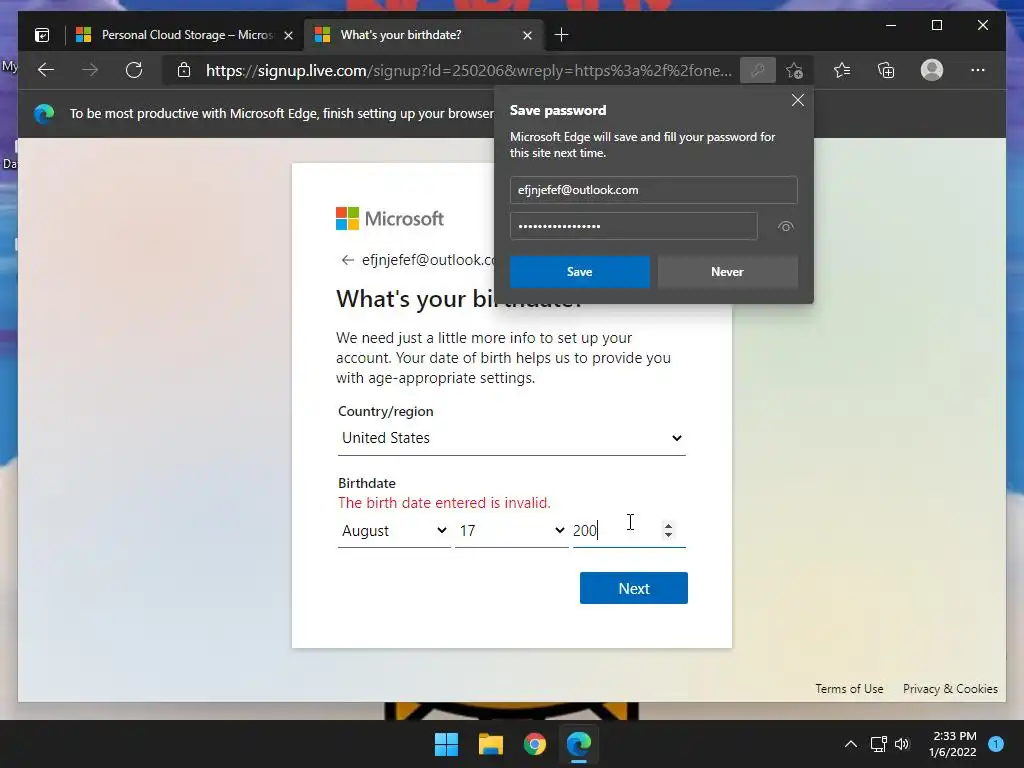The height and width of the screenshot is (768, 1024).
Task: Open volume control tray icon
Action: [902, 744]
